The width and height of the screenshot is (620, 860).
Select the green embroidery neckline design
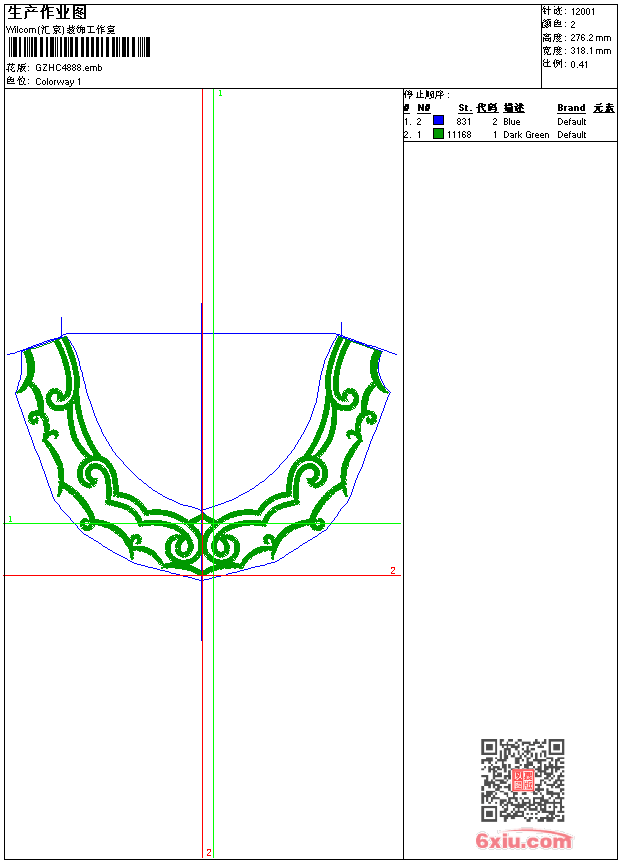point(200,460)
